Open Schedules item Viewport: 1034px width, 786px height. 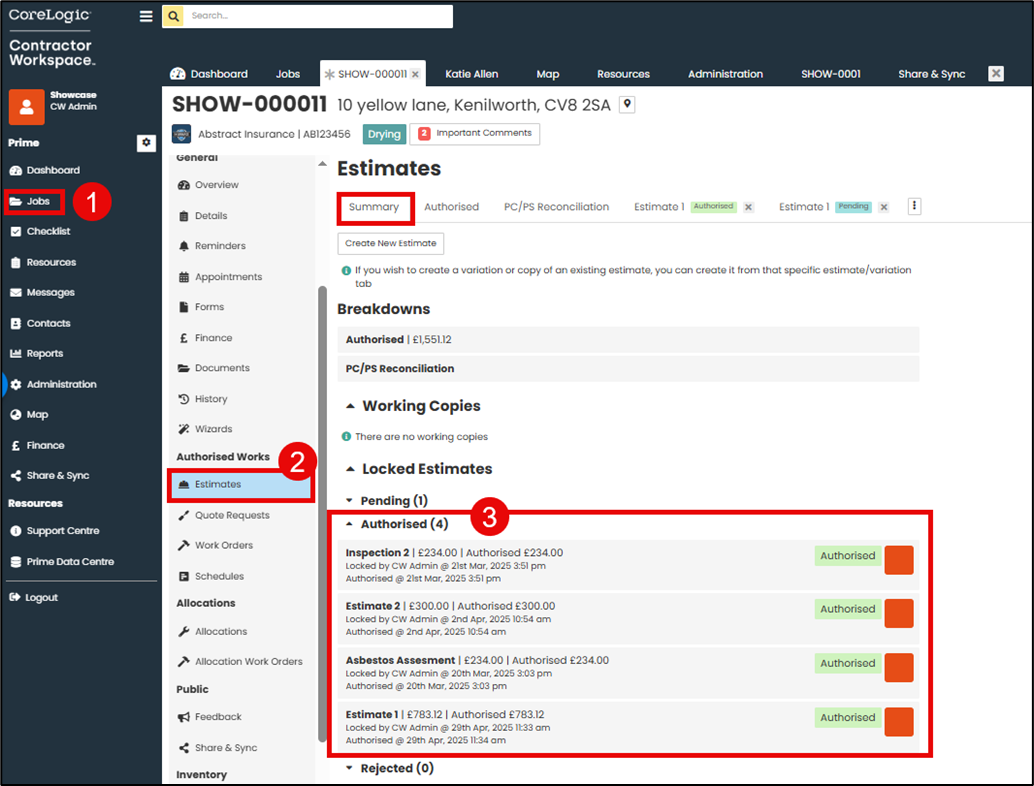[x=211, y=576]
